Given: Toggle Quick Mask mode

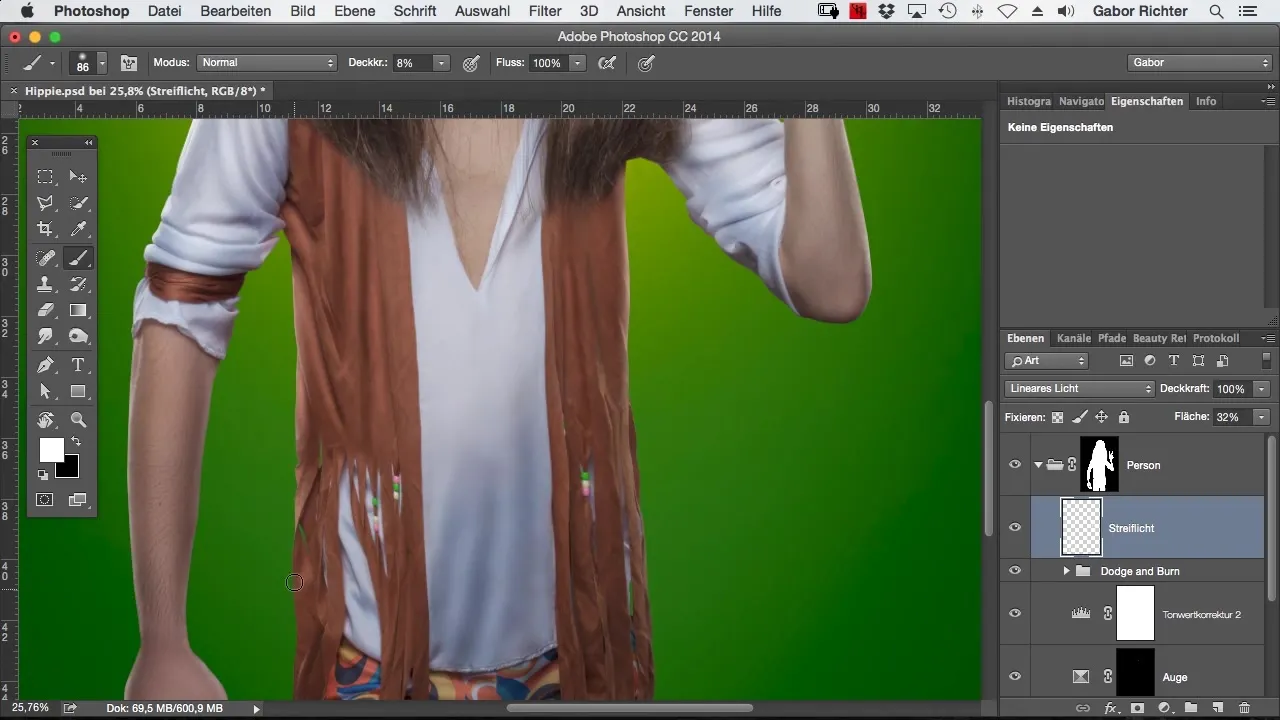Looking at the screenshot, I should tap(45, 499).
